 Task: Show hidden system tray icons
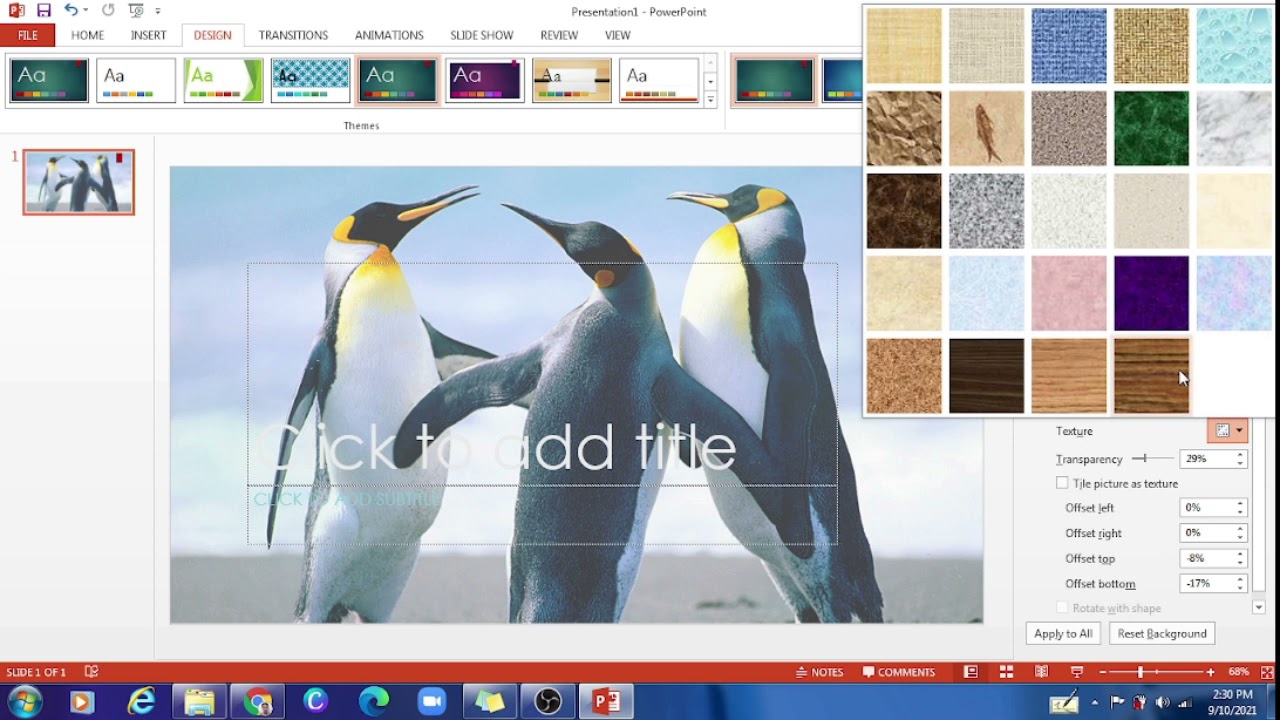tap(1095, 702)
